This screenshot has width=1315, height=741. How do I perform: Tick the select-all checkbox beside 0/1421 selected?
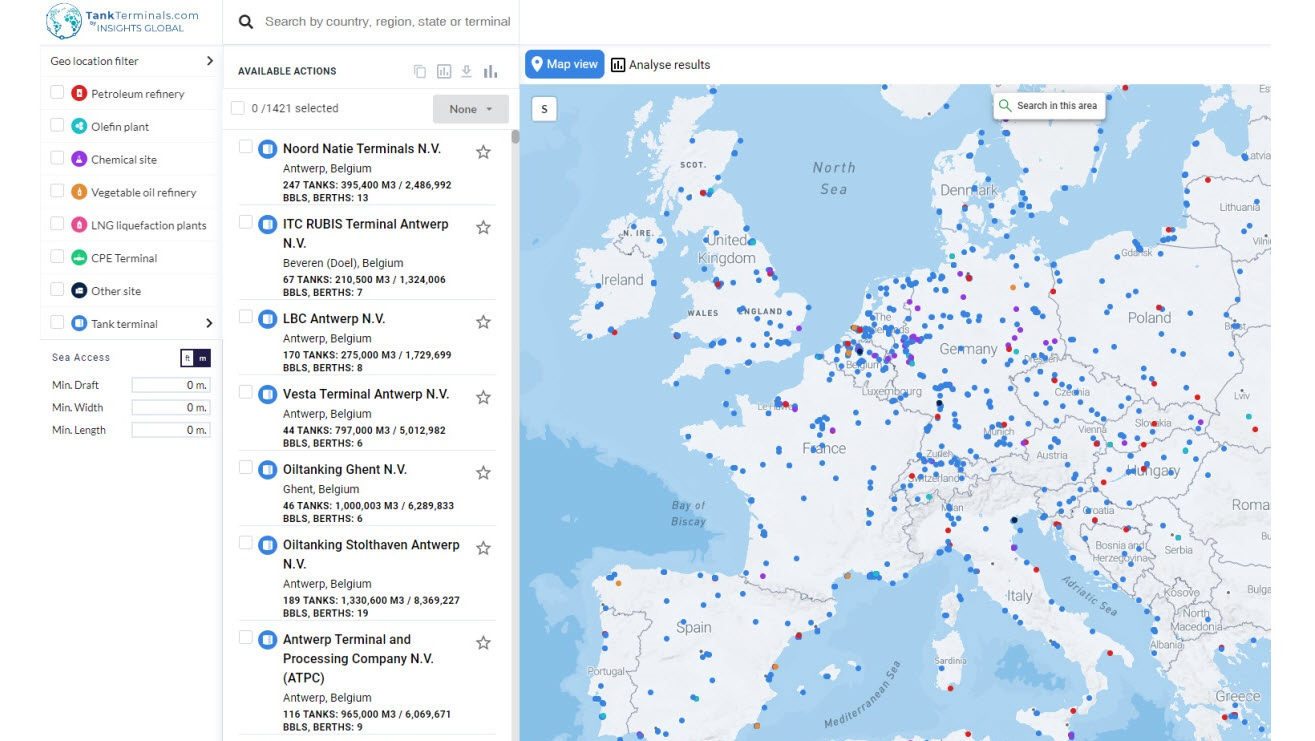click(238, 108)
